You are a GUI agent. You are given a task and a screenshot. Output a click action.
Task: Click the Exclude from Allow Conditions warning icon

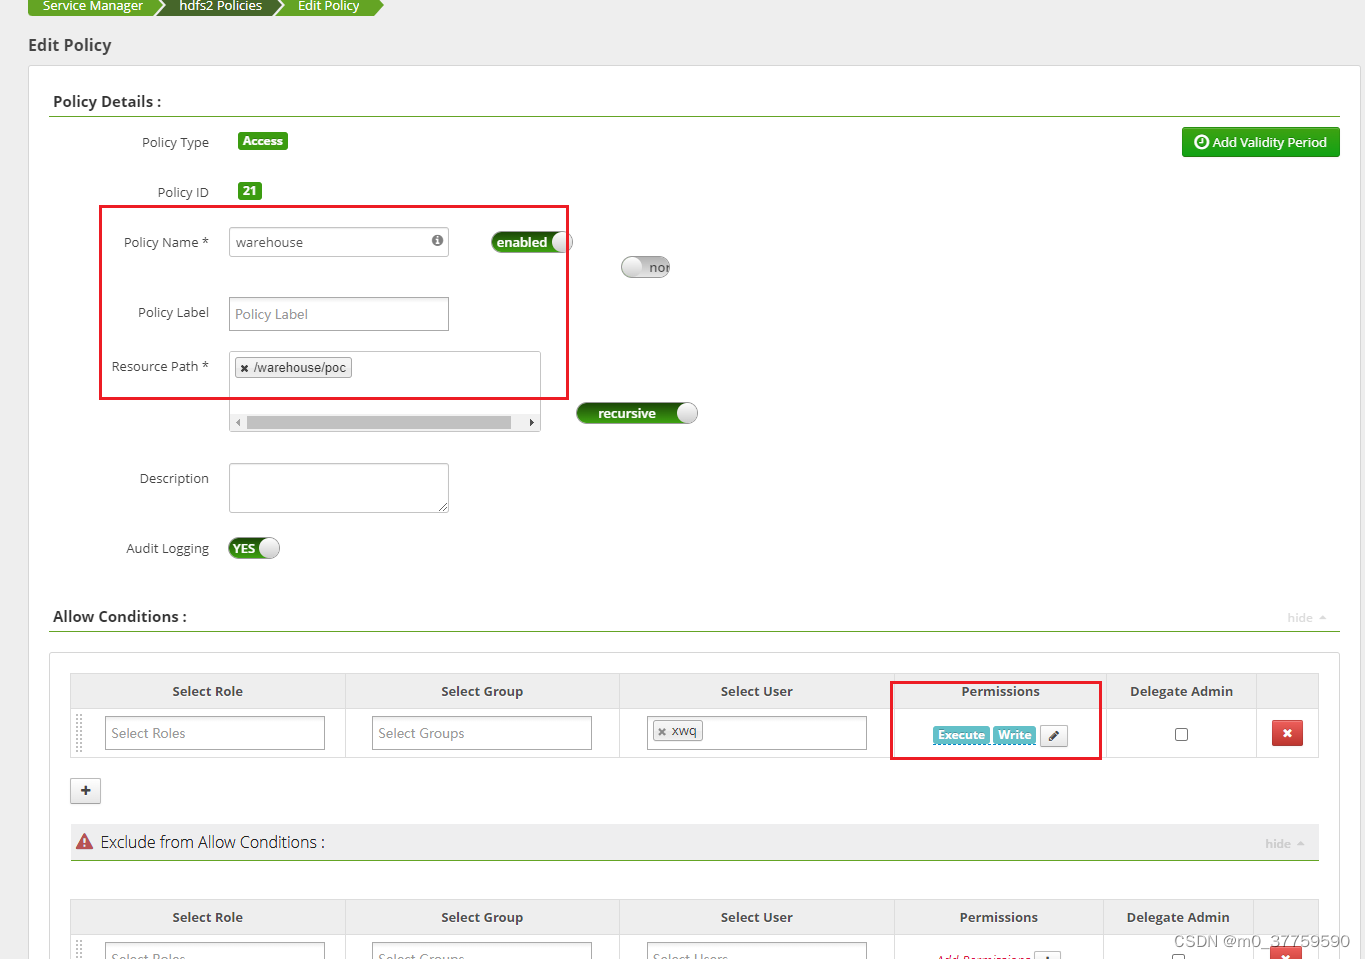tap(85, 842)
